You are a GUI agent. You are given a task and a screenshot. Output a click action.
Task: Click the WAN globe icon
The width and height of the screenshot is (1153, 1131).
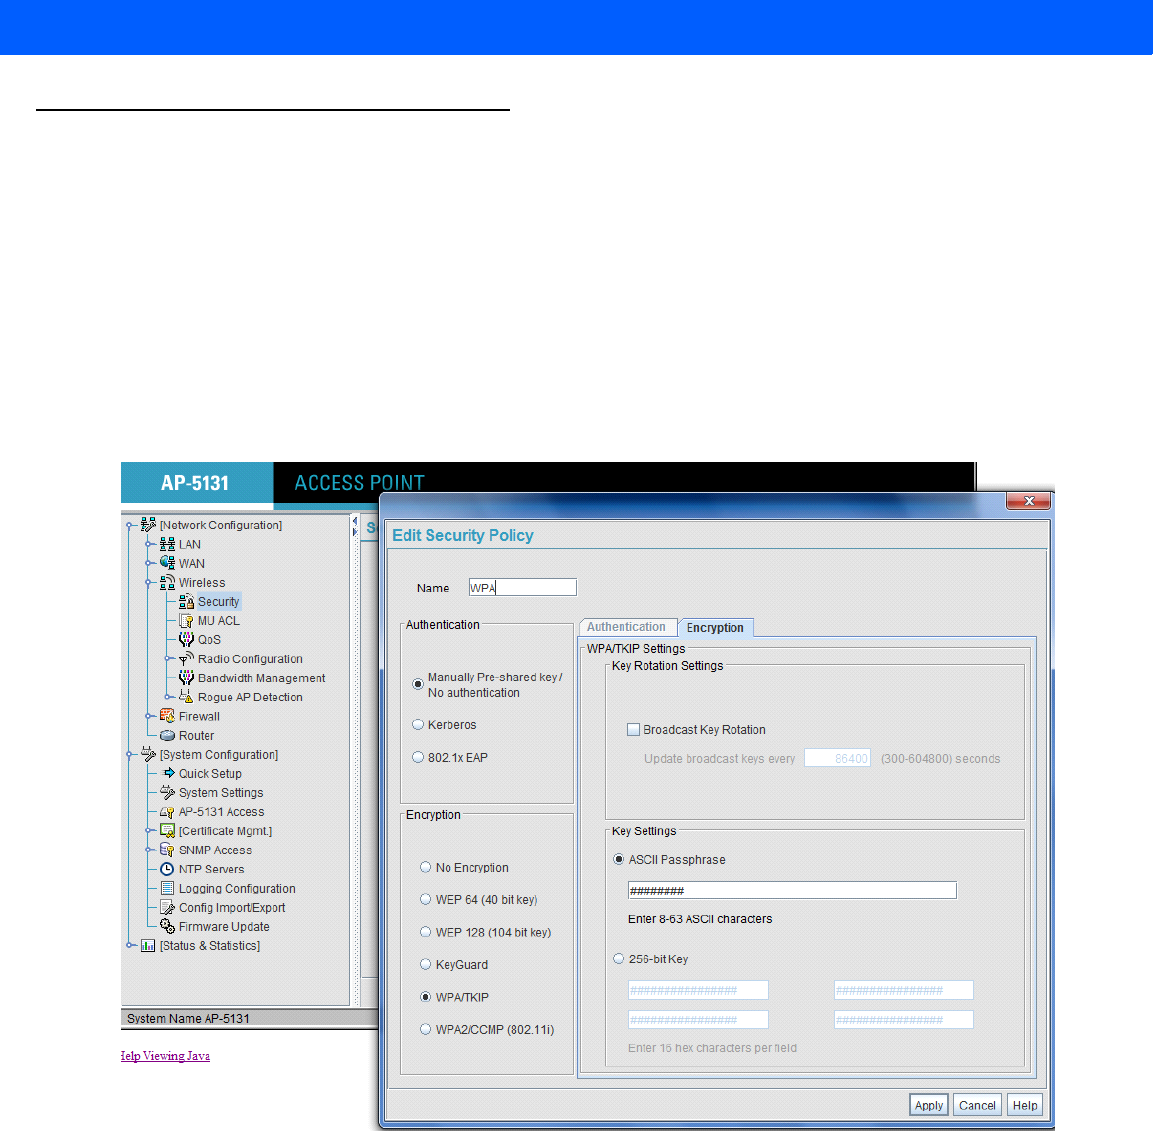coord(168,563)
